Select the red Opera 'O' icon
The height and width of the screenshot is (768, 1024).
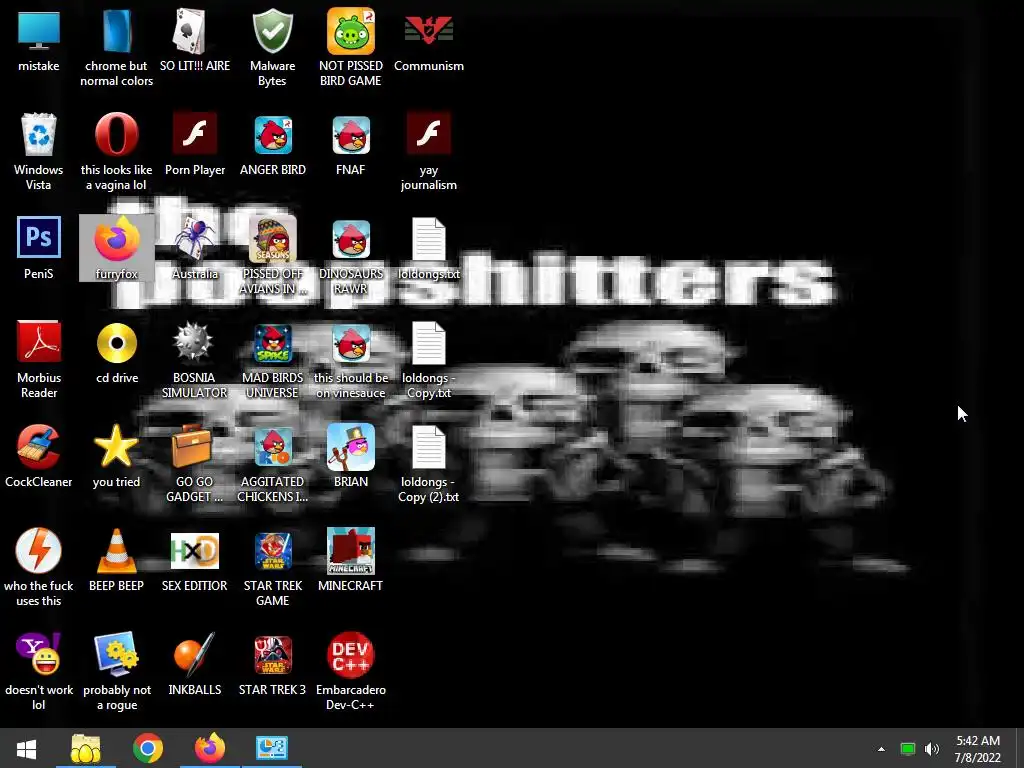(116, 135)
